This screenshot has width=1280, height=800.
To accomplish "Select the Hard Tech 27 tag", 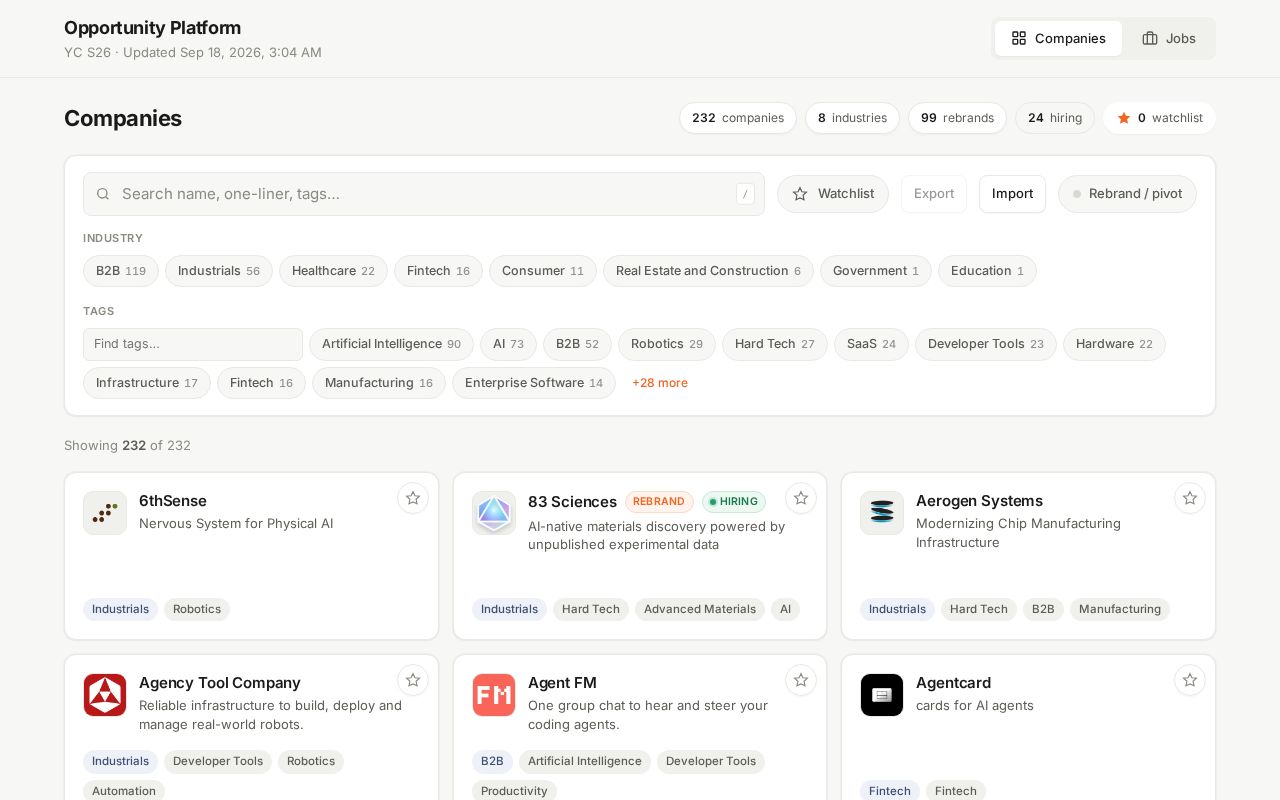I will click(x=775, y=344).
